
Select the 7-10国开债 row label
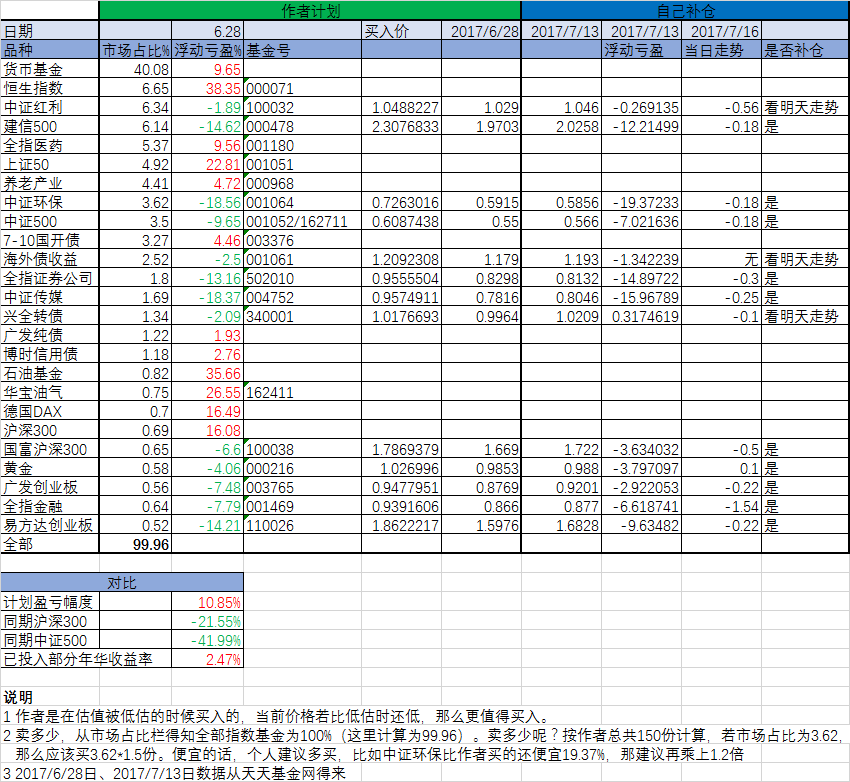[49, 240]
